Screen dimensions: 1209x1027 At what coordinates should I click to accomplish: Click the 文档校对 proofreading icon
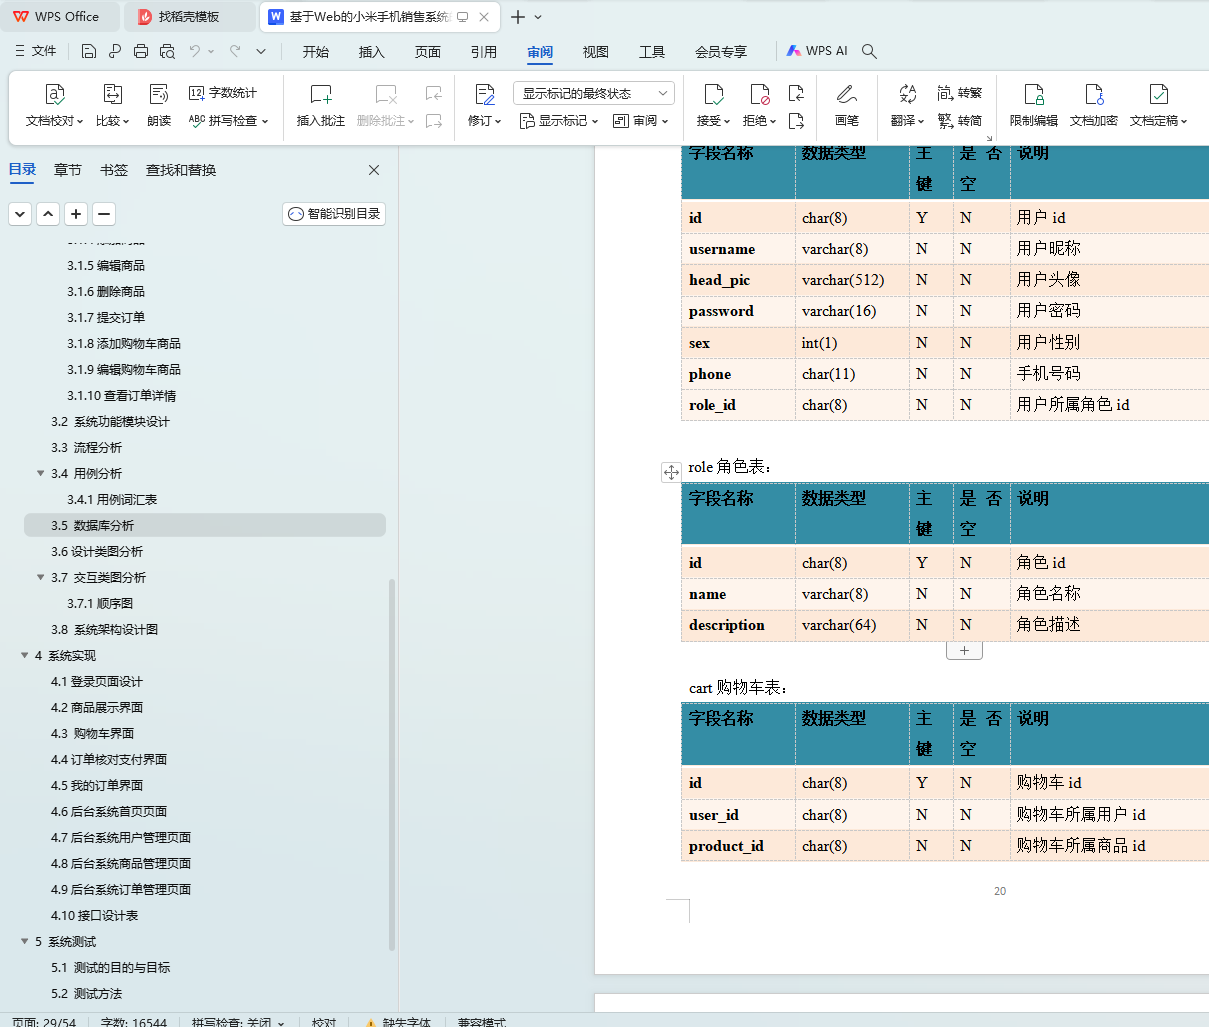point(55,94)
